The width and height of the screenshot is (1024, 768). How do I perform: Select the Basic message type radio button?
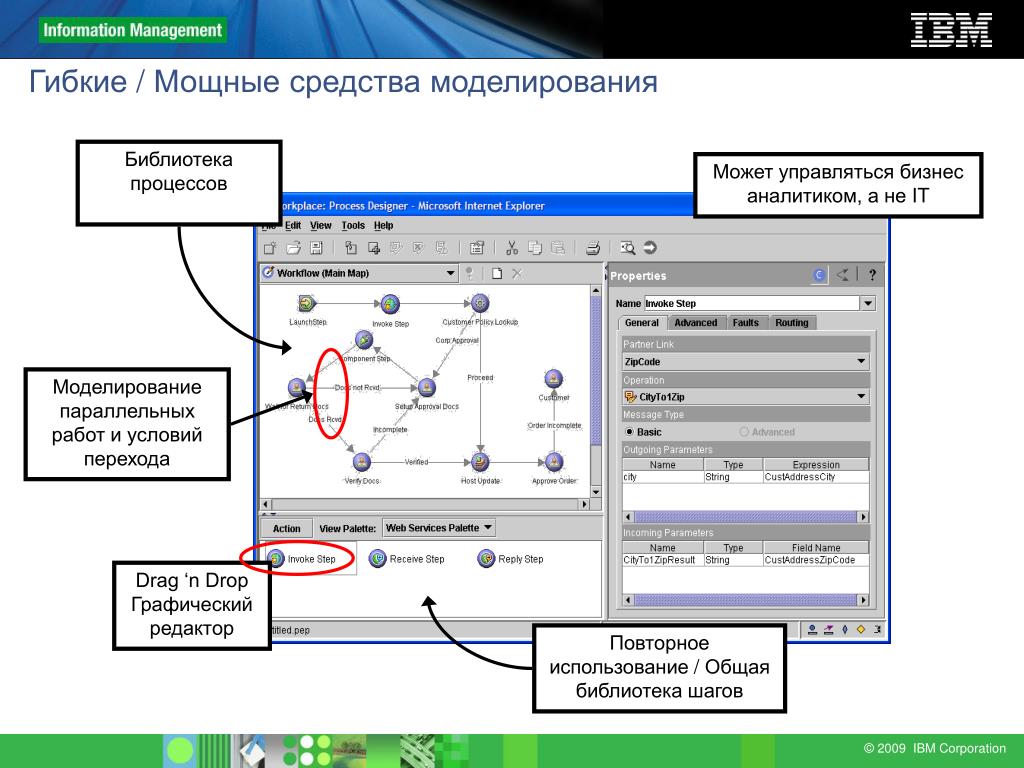point(630,432)
